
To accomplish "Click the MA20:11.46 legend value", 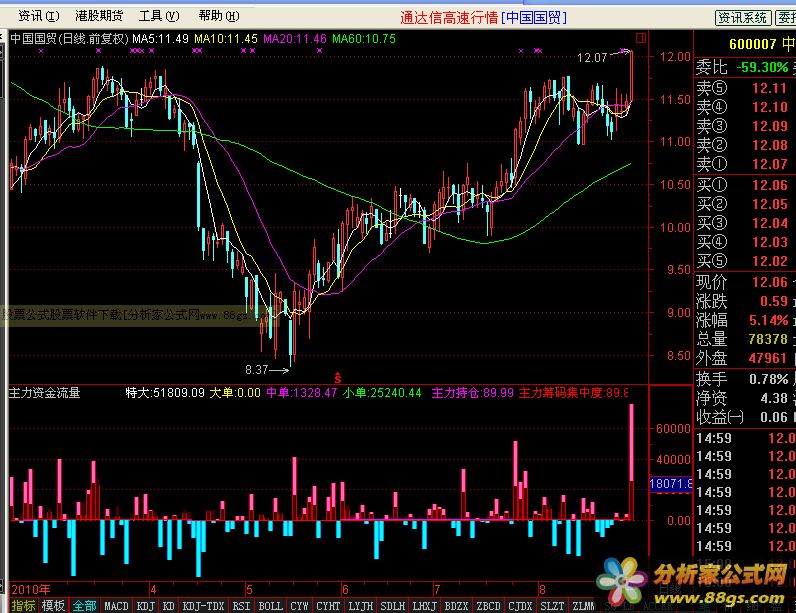I will [295, 39].
